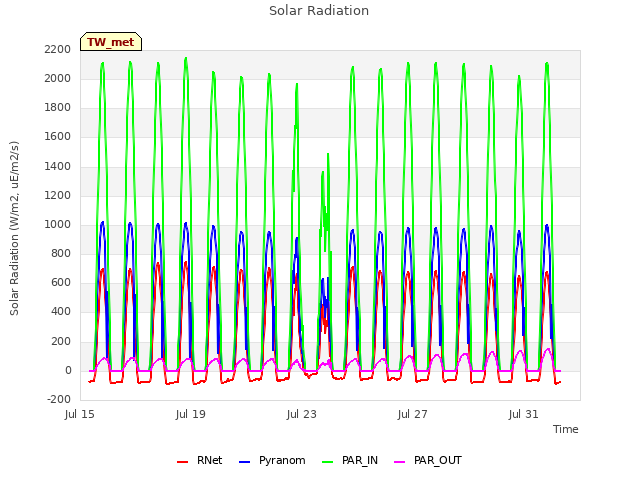Viewport: 640px width, 480px height.
Task: Click the Jul 27 x-axis label
Action: coord(413,414)
